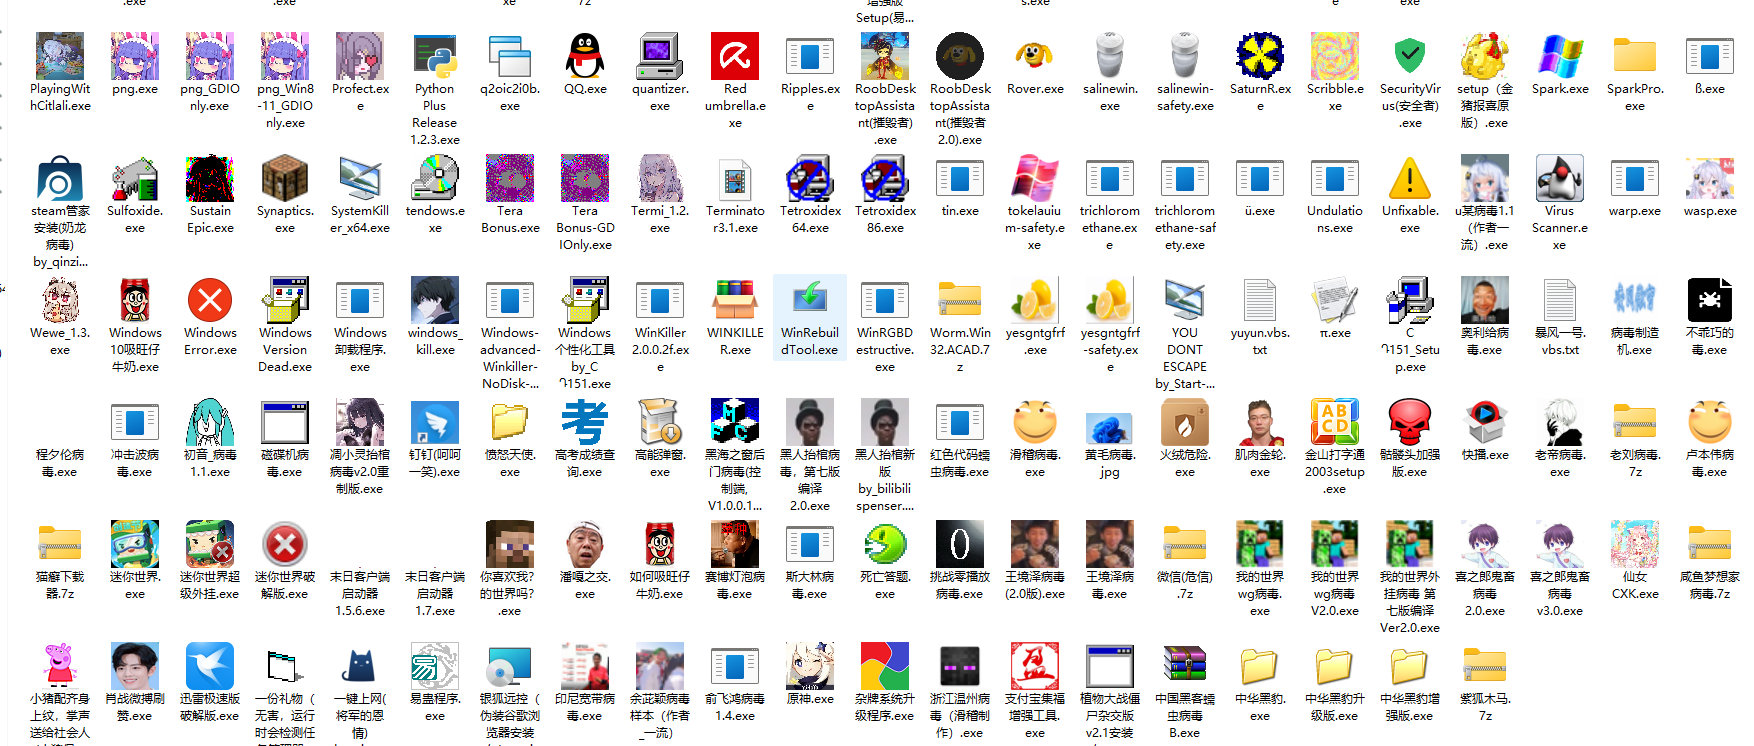
Task: Select the Scribble.exe colorful icon
Action: point(1335,56)
